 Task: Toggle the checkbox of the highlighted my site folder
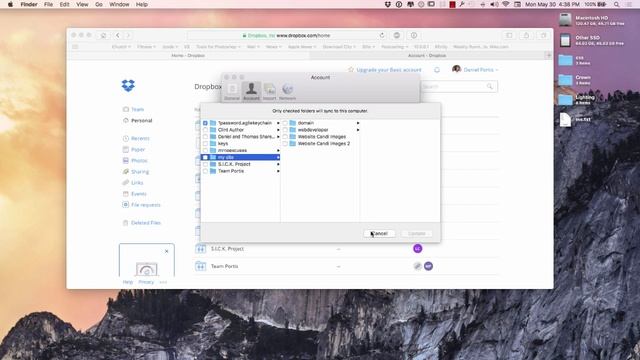click(205, 157)
